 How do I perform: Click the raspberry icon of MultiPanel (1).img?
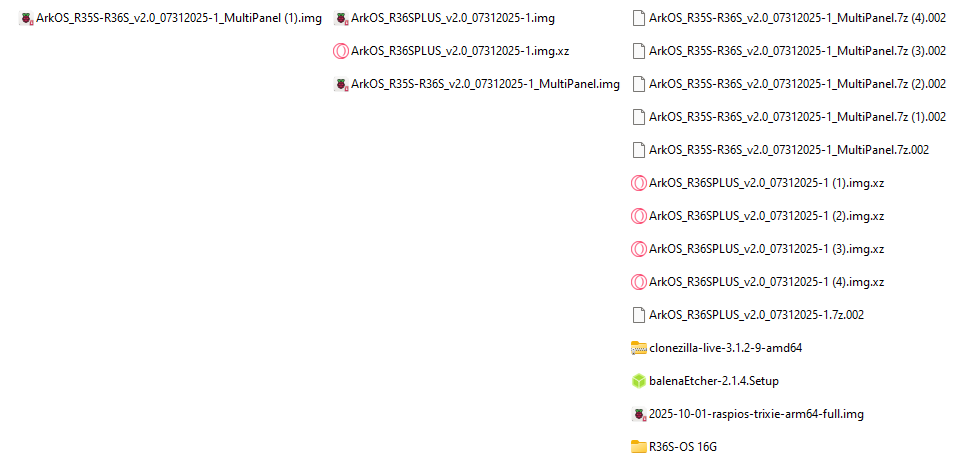click(x=26, y=19)
